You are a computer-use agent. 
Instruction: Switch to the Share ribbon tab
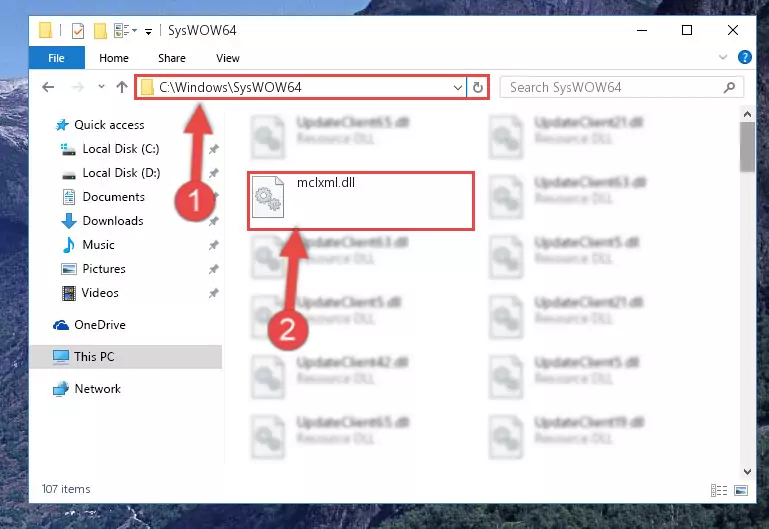point(172,58)
